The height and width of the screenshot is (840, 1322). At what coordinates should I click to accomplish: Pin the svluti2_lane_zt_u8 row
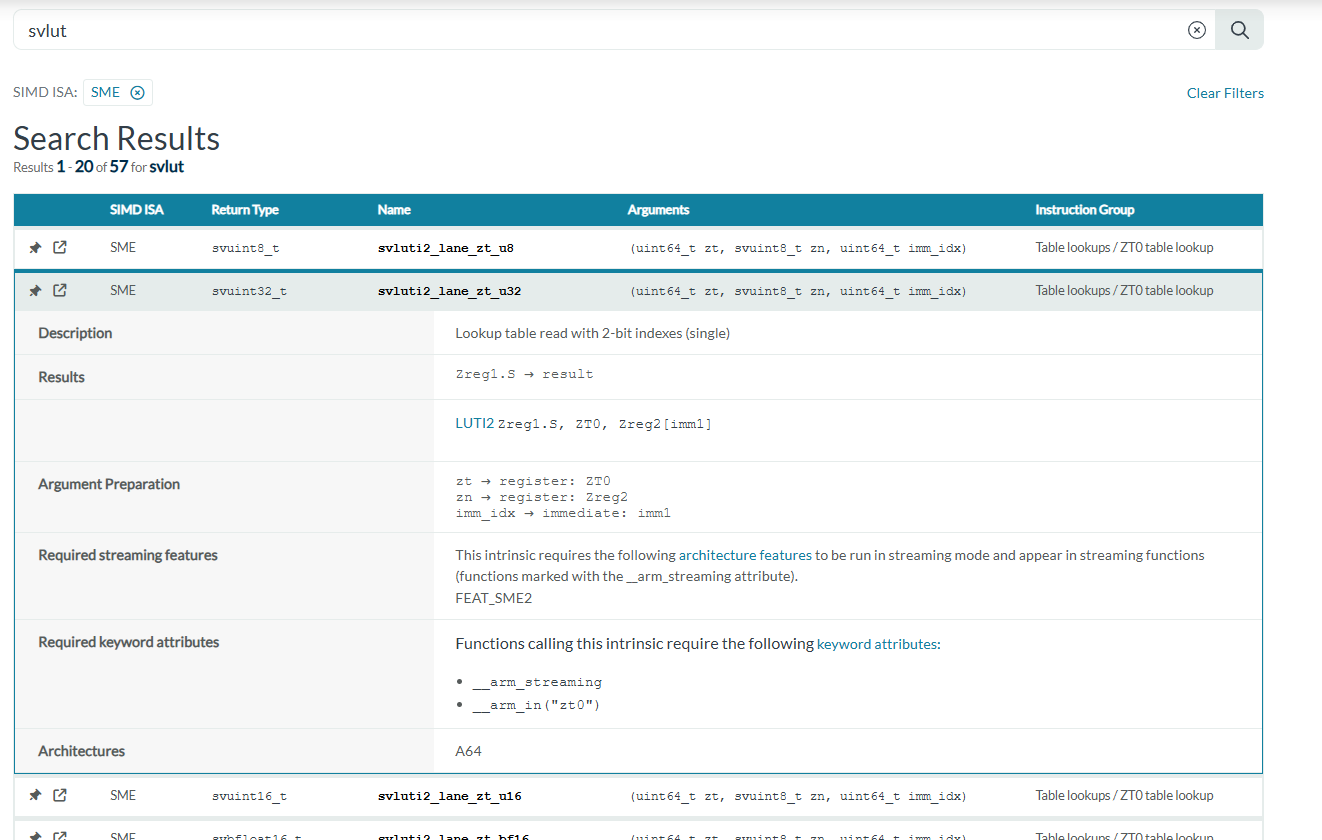pos(35,247)
